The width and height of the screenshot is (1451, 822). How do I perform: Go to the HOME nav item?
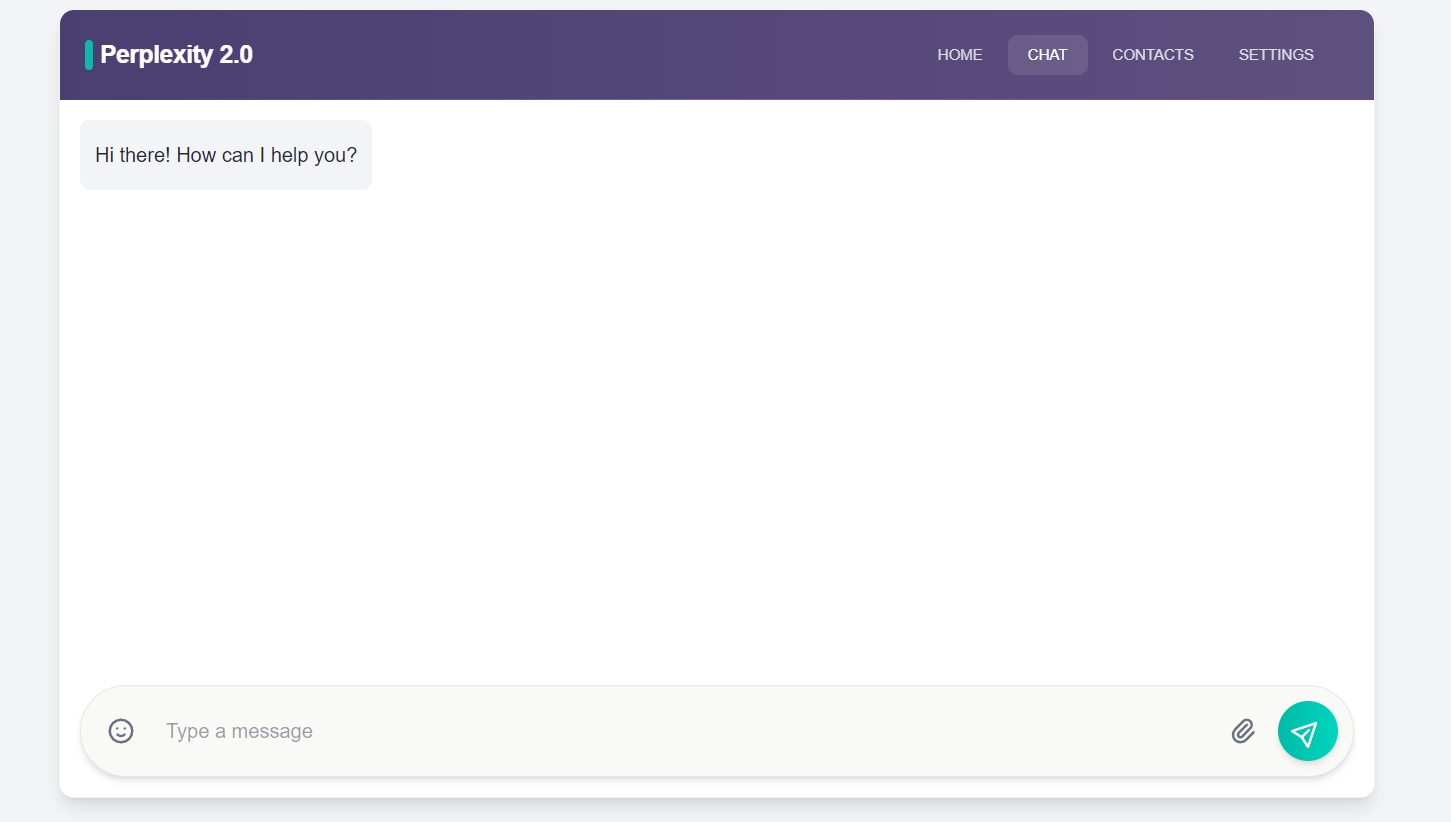pos(959,55)
